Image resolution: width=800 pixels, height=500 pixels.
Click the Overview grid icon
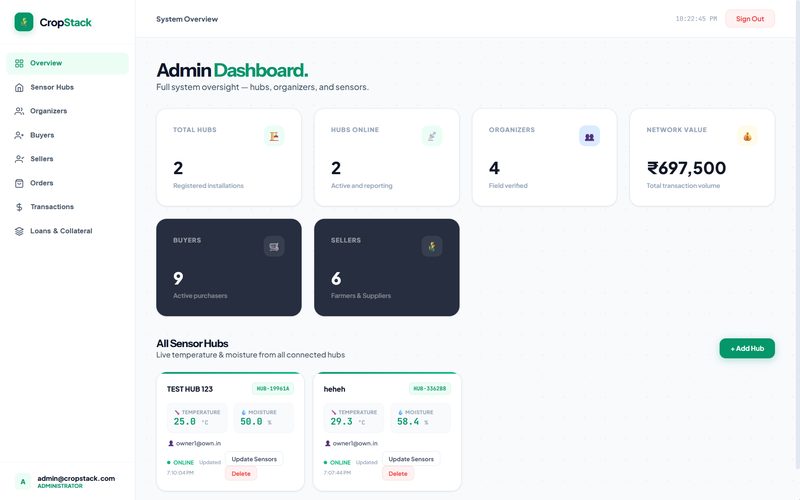19,63
